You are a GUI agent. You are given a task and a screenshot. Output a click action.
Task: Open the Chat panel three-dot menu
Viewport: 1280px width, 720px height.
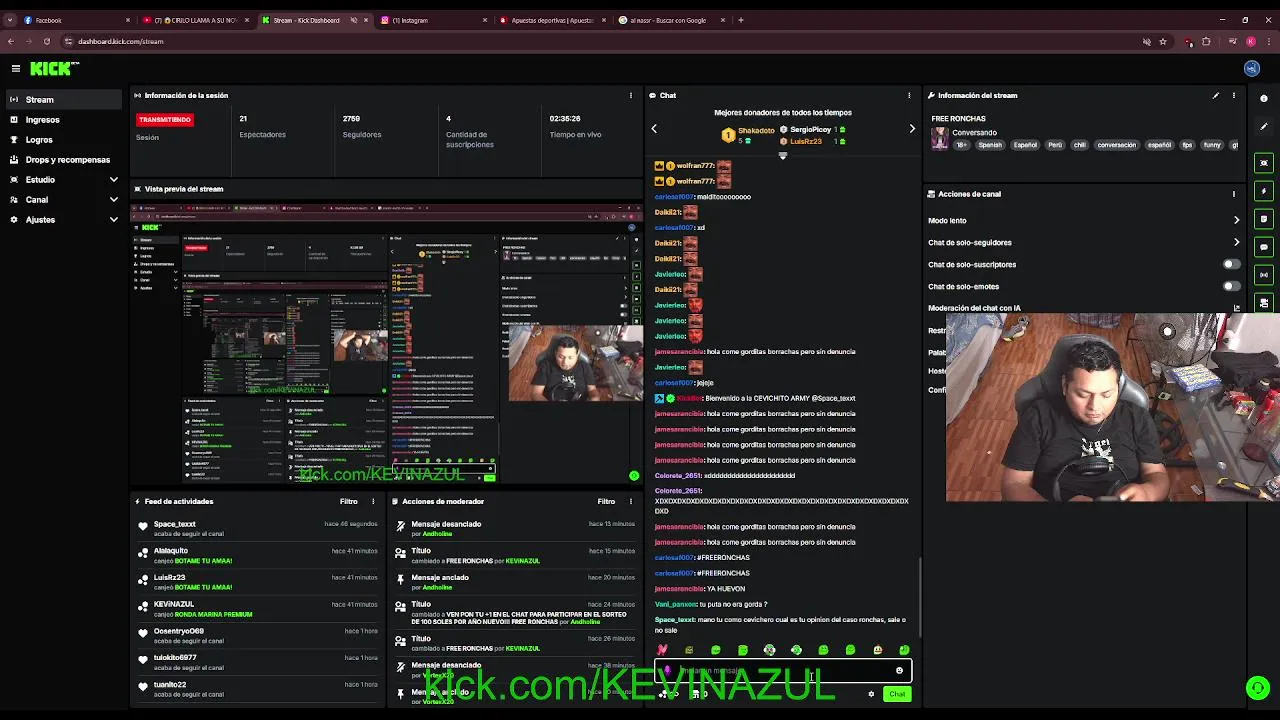(909, 96)
